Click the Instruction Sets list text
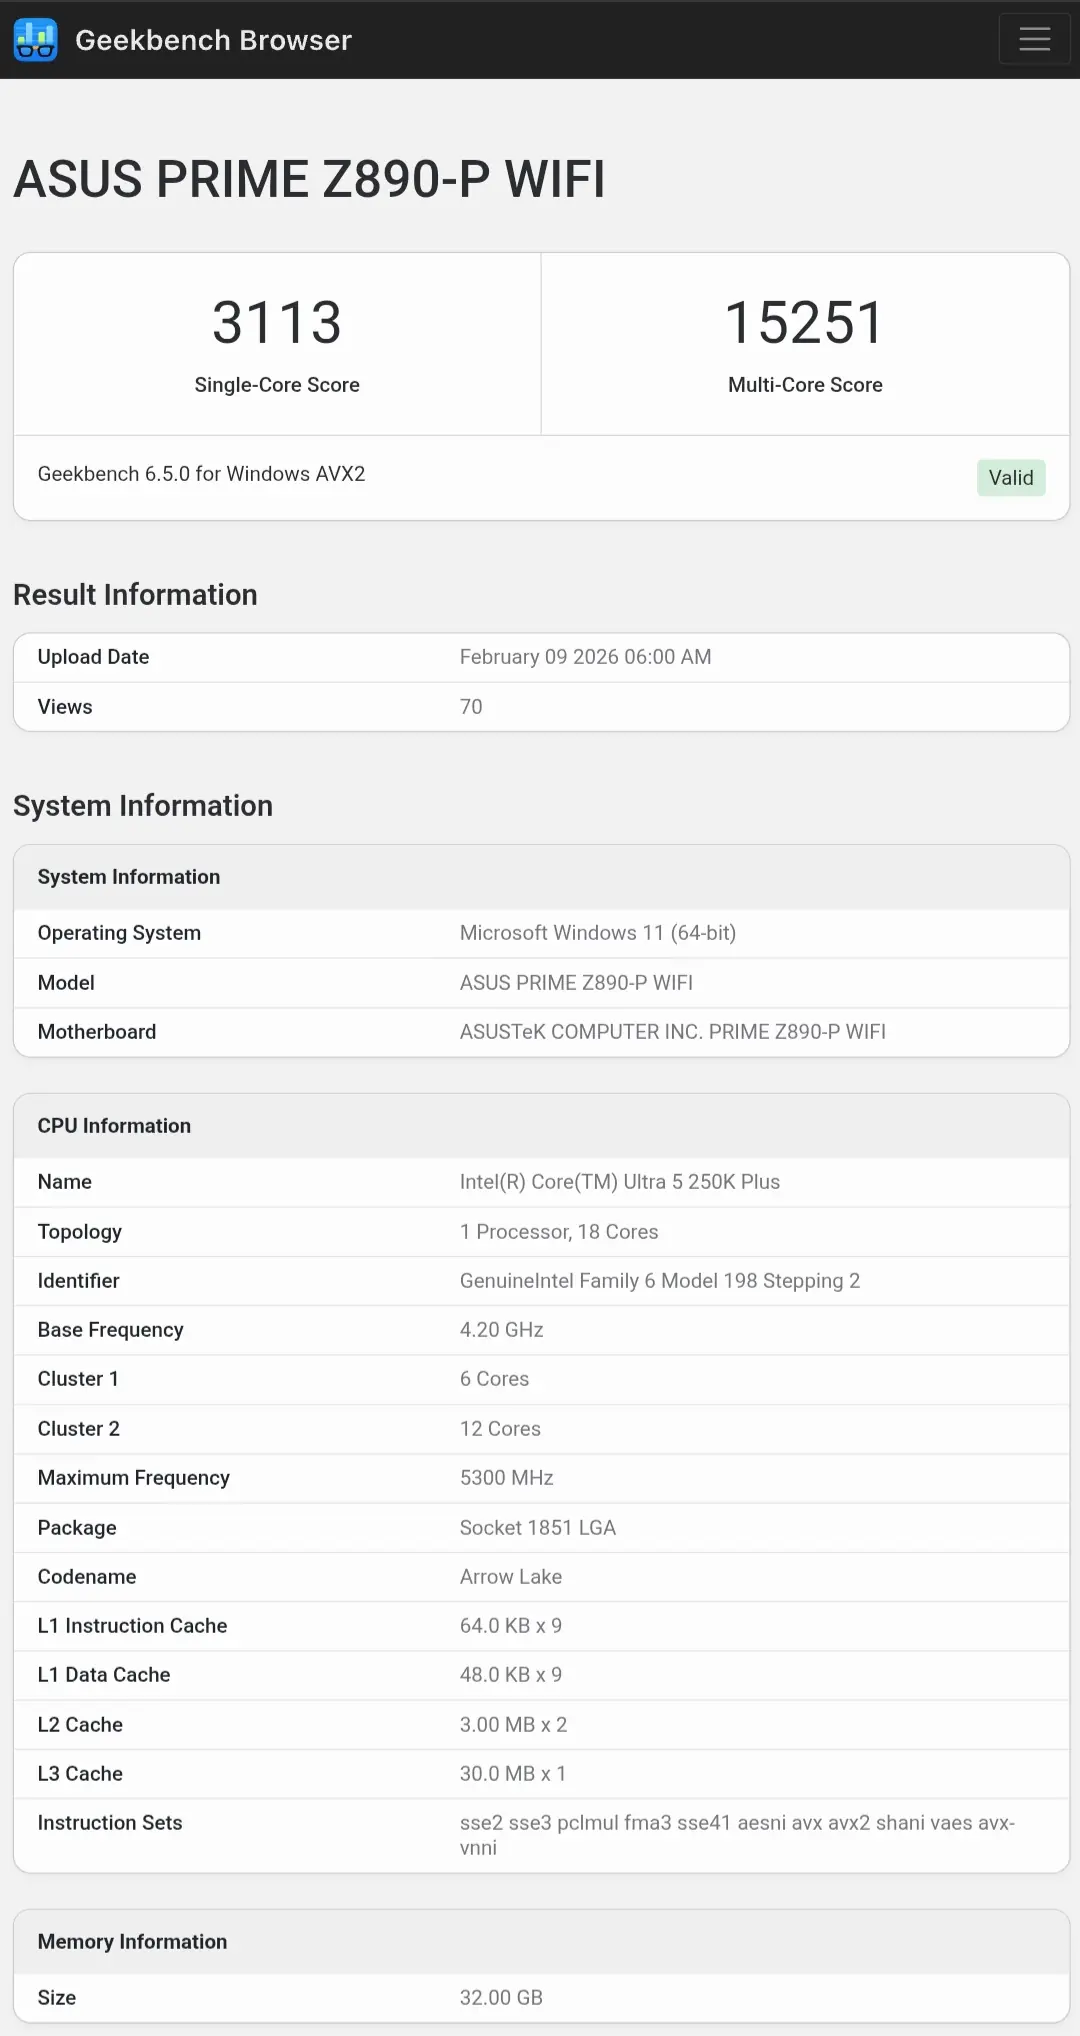 click(x=736, y=1835)
